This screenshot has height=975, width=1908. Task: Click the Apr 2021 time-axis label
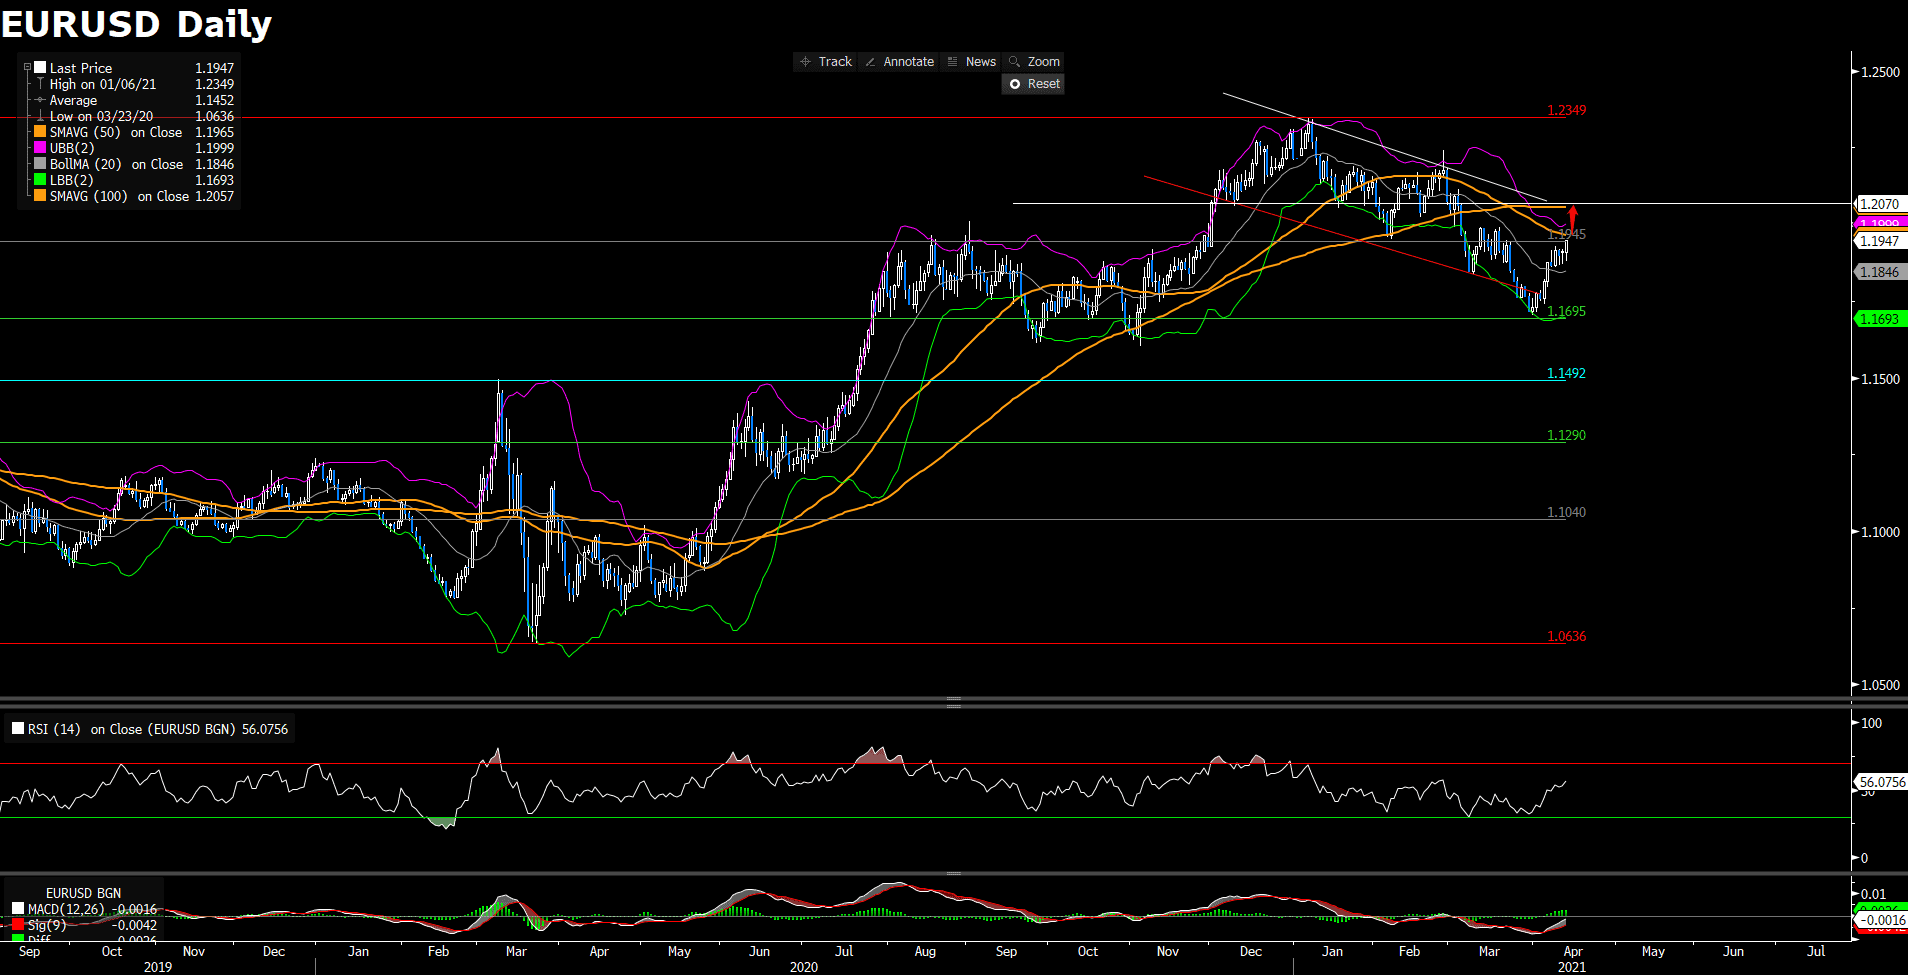click(1572, 952)
